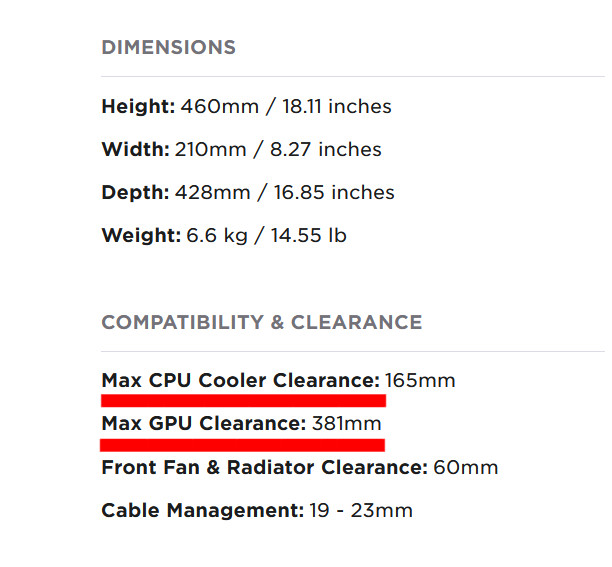Viewport: 612px width, 567px height.
Task: Select the Height 460mm specification line
Action: coord(246,107)
